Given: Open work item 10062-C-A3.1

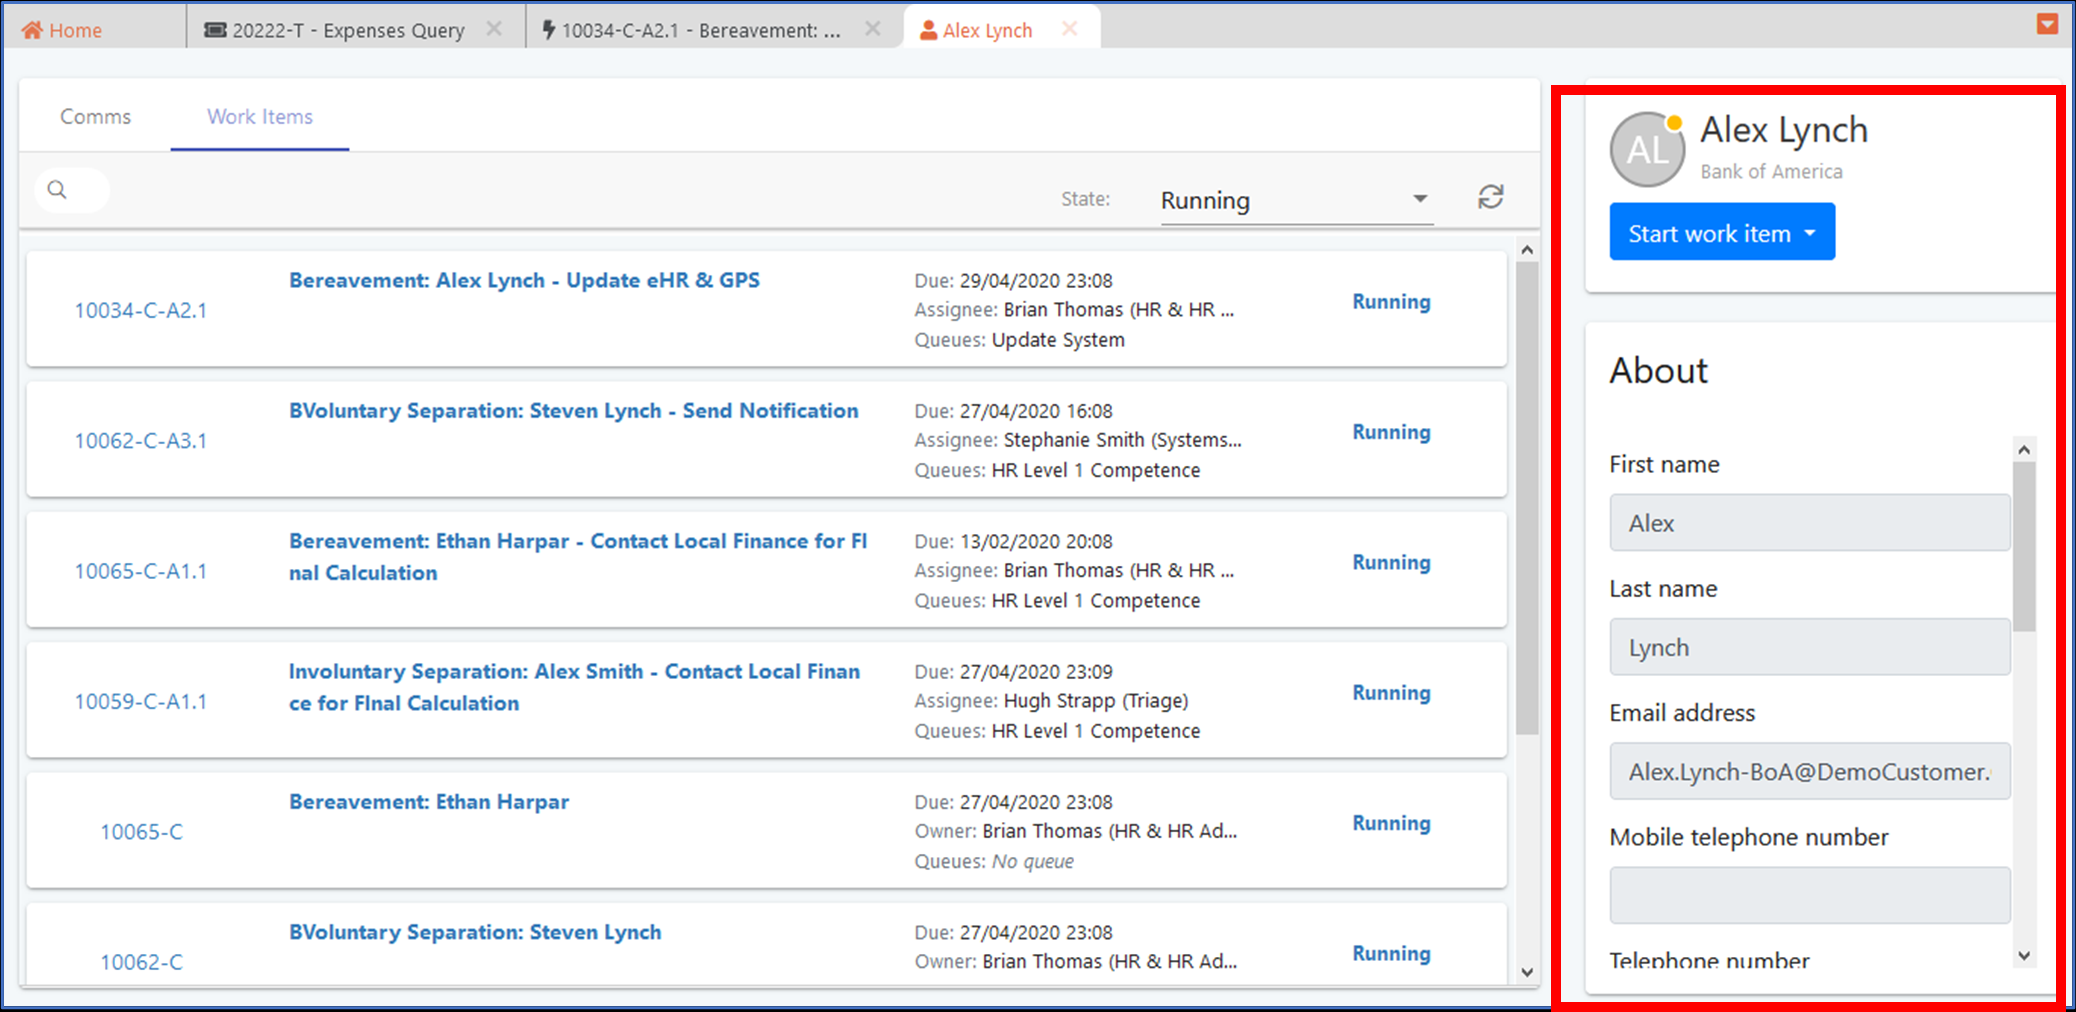Looking at the screenshot, I should [141, 441].
